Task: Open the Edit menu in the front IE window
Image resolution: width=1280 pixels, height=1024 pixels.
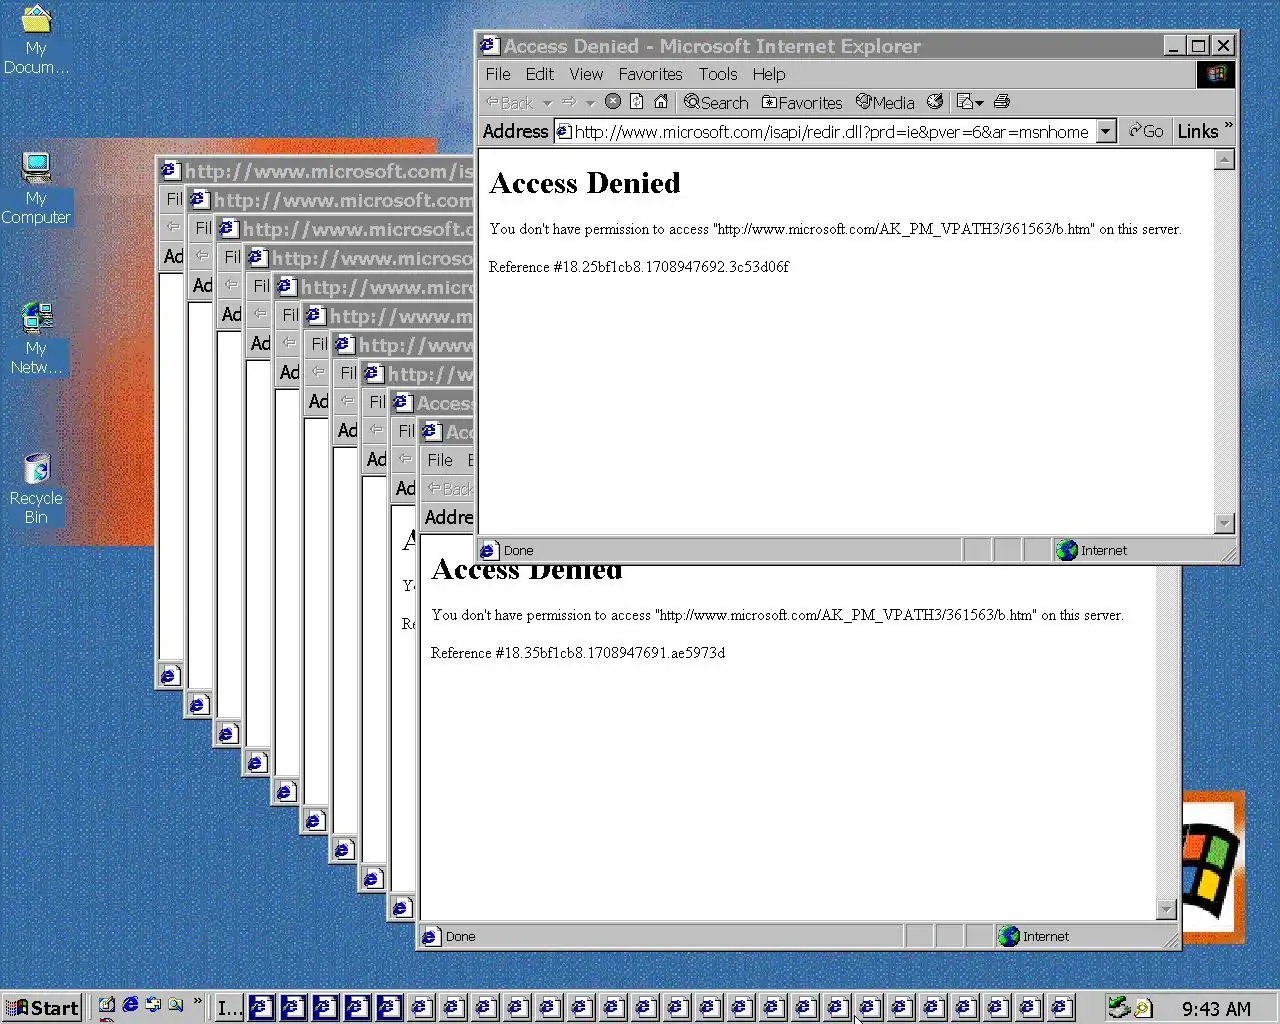Action: pyautogui.click(x=539, y=74)
